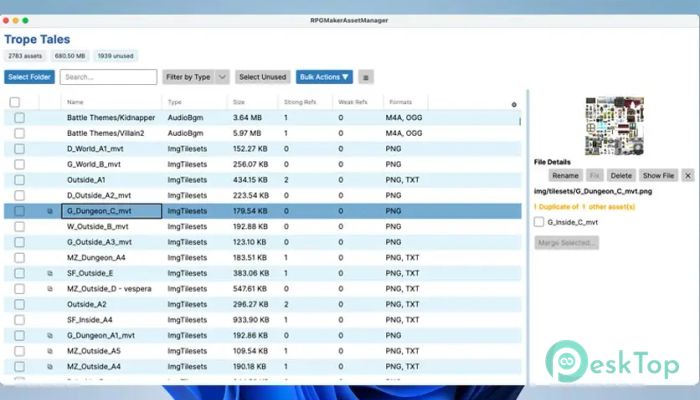Select the G_Outside_A3_mvt row name

(99, 242)
